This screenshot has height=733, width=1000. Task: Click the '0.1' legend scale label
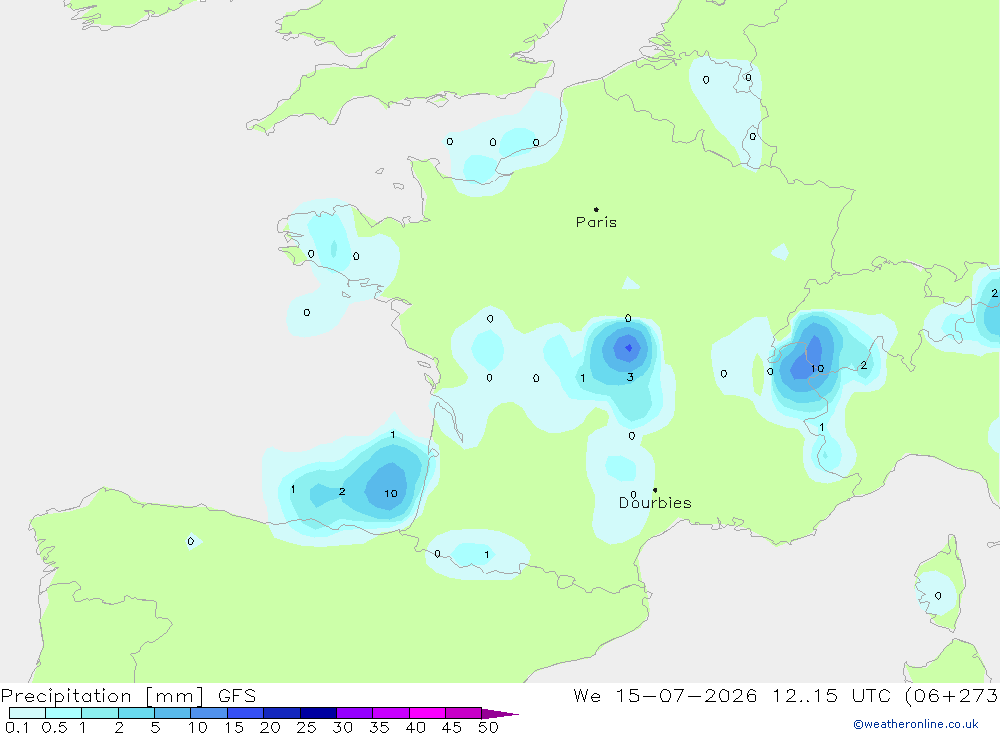click(17, 727)
